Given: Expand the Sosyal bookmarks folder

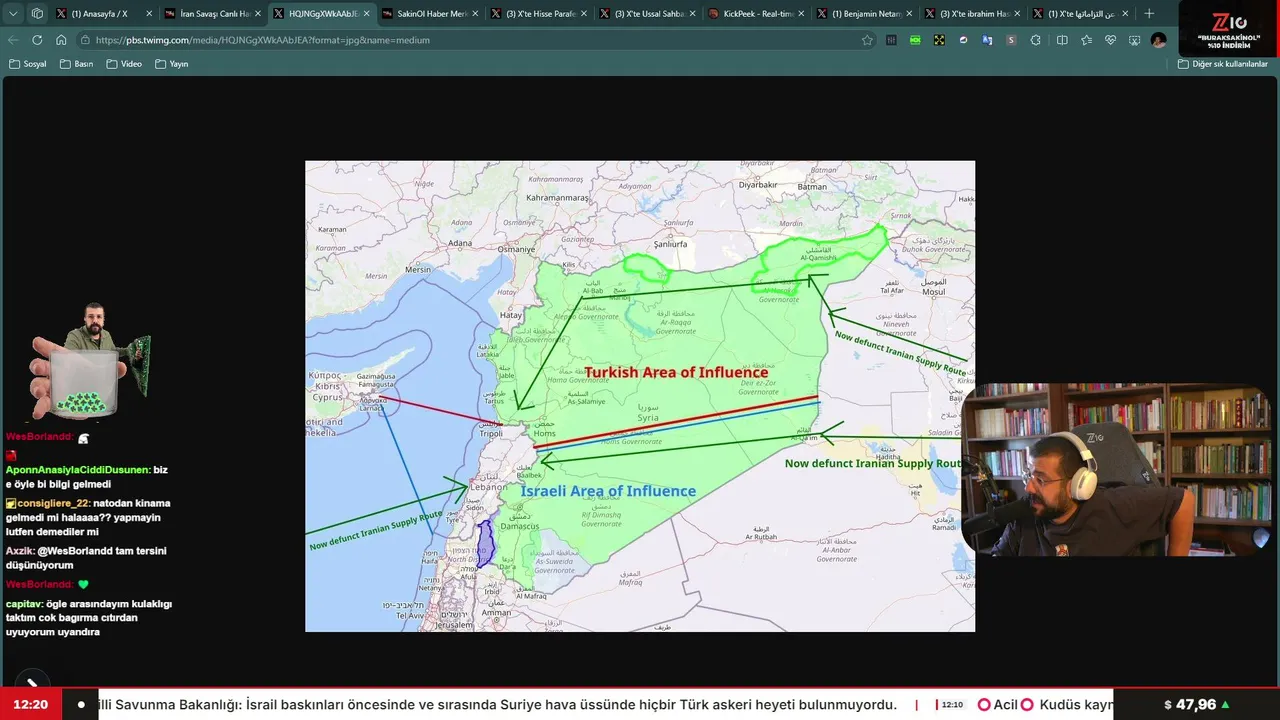Looking at the screenshot, I should pyautogui.click(x=28, y=64).
